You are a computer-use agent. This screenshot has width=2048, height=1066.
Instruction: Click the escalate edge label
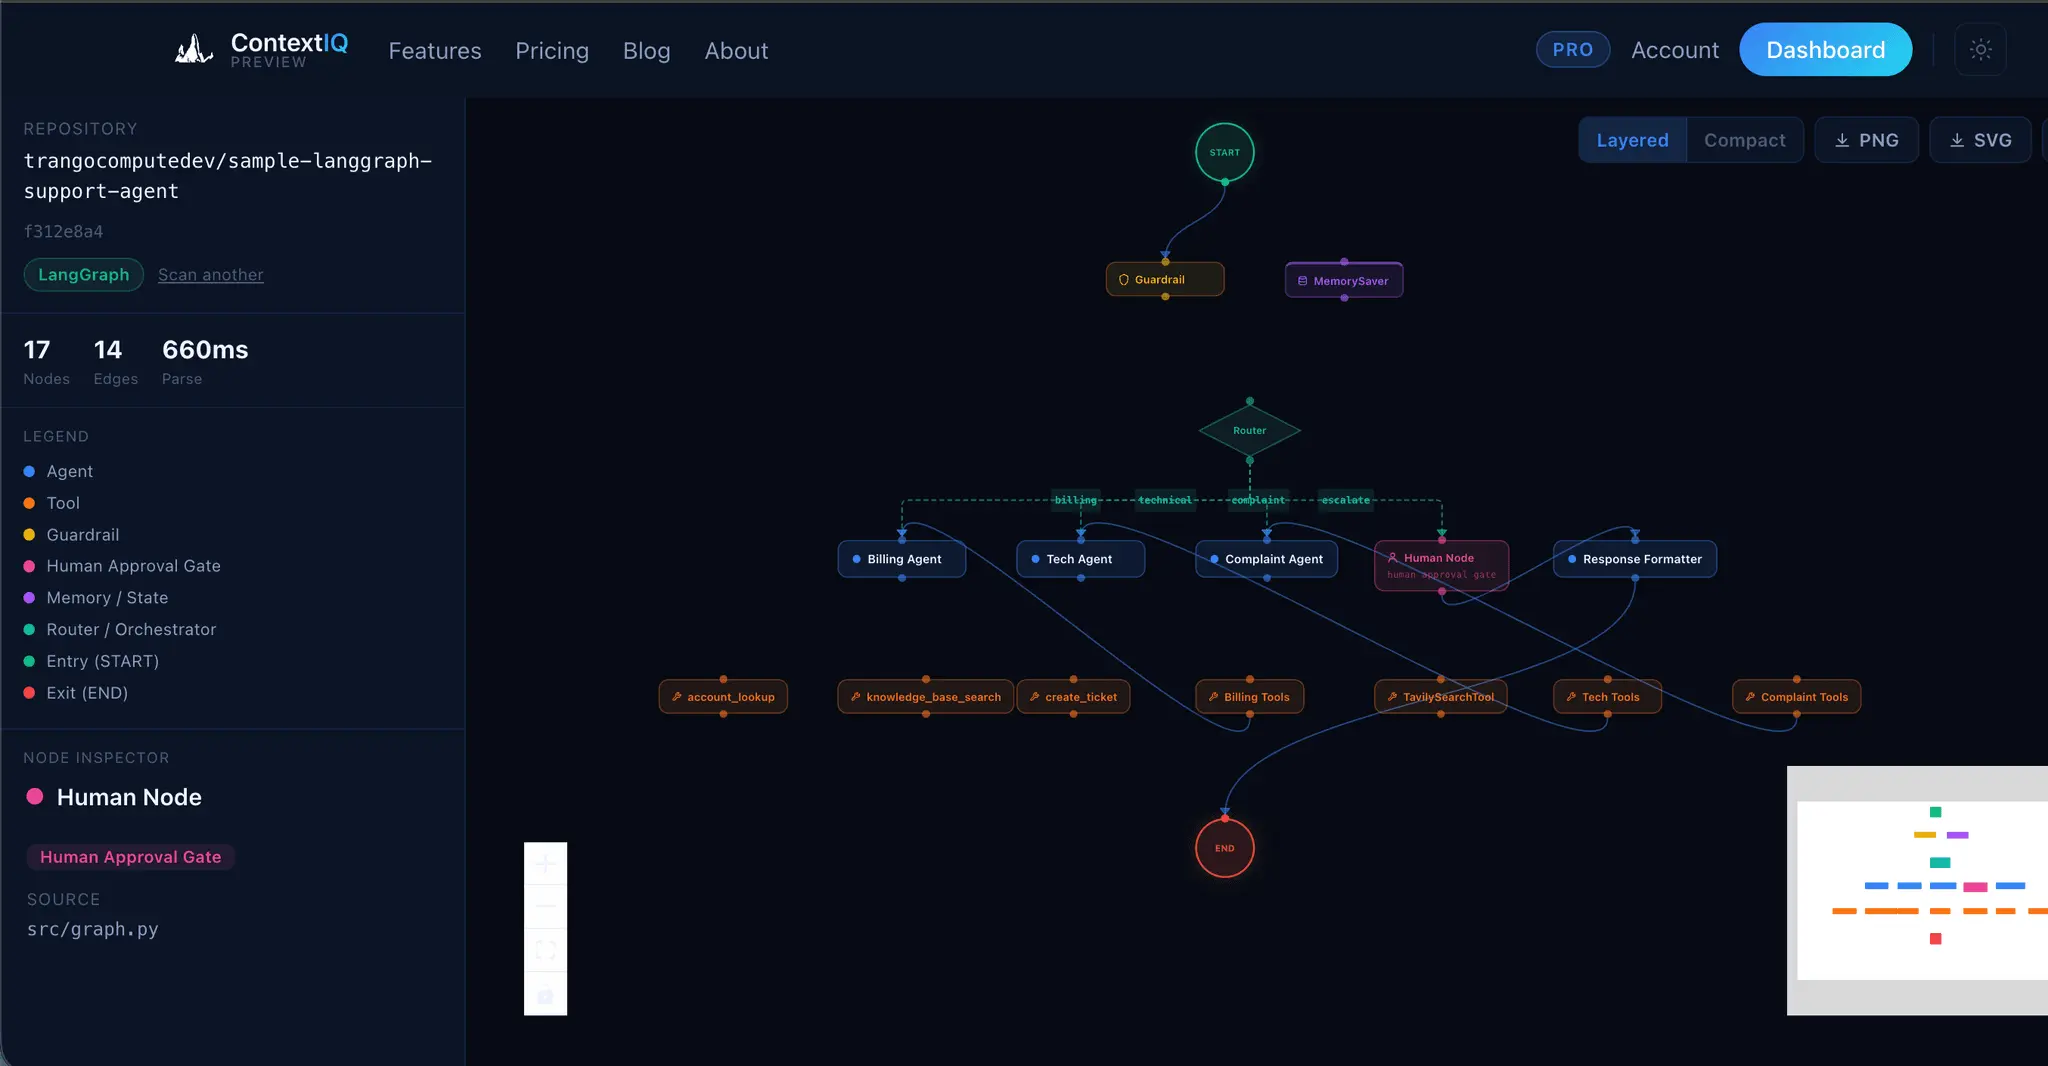(x=1345, y=500)
